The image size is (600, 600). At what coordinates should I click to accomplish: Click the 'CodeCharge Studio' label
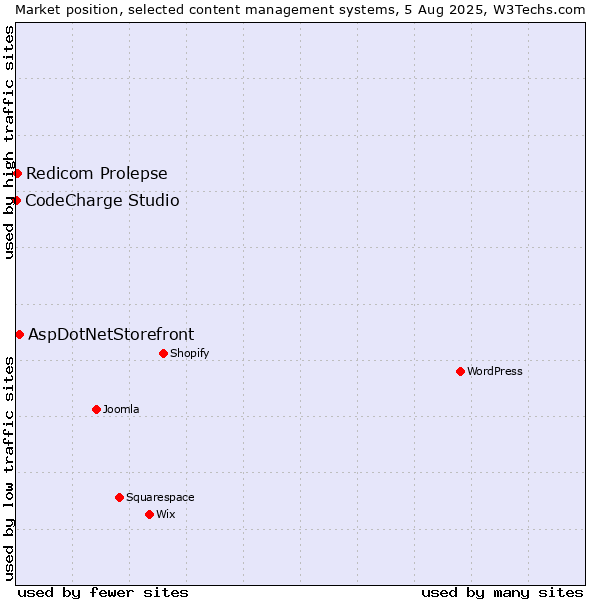(102, 201)
